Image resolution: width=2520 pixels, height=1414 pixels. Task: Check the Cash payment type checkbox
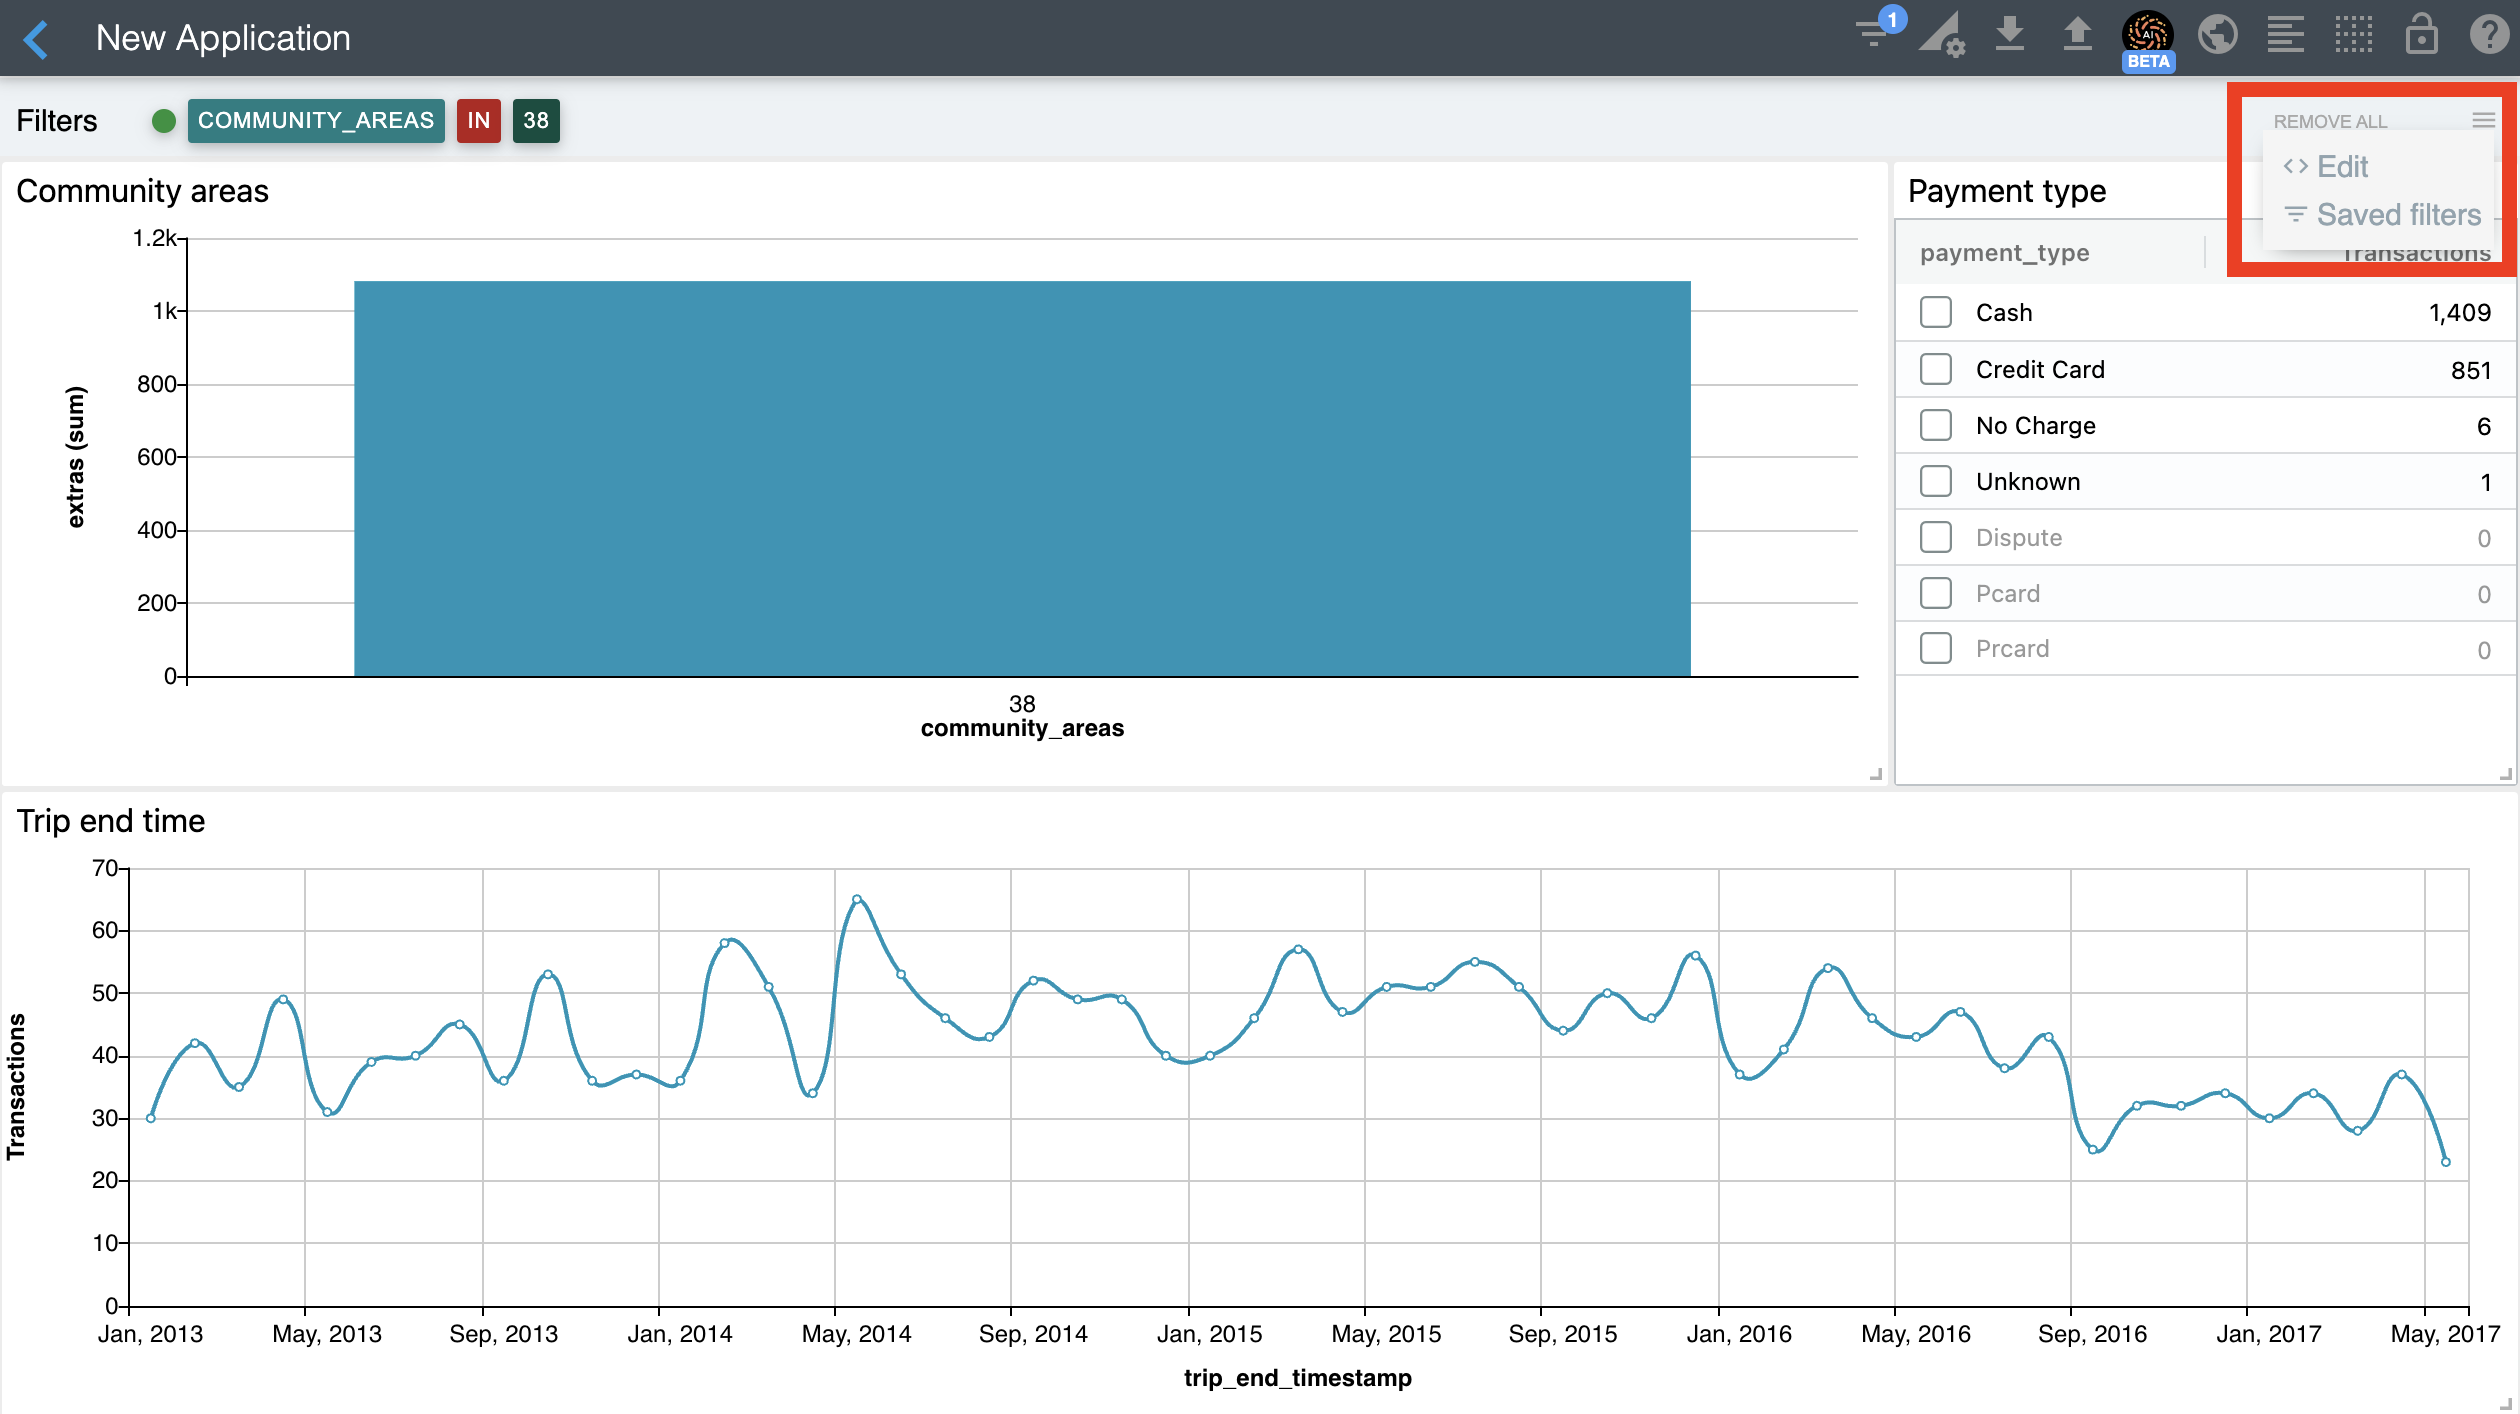pos(1936,312)
